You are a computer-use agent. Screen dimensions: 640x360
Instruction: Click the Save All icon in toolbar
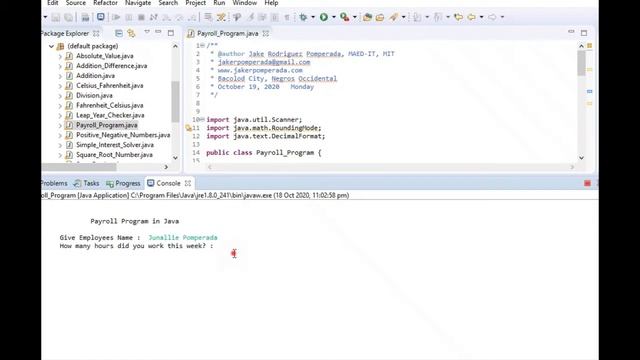click(69, 17)
